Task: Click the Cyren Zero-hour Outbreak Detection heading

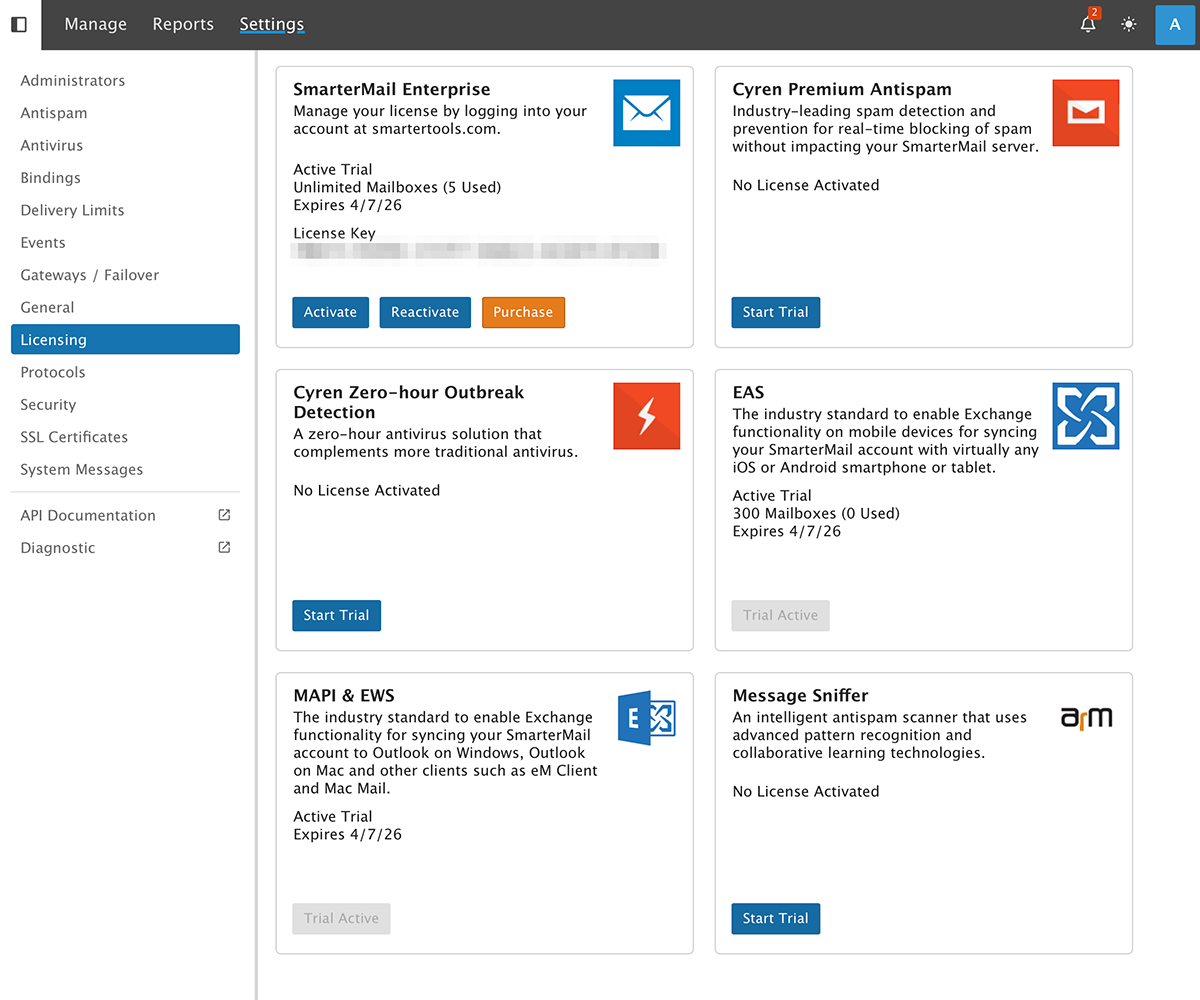Action: (x=409, y=402)
